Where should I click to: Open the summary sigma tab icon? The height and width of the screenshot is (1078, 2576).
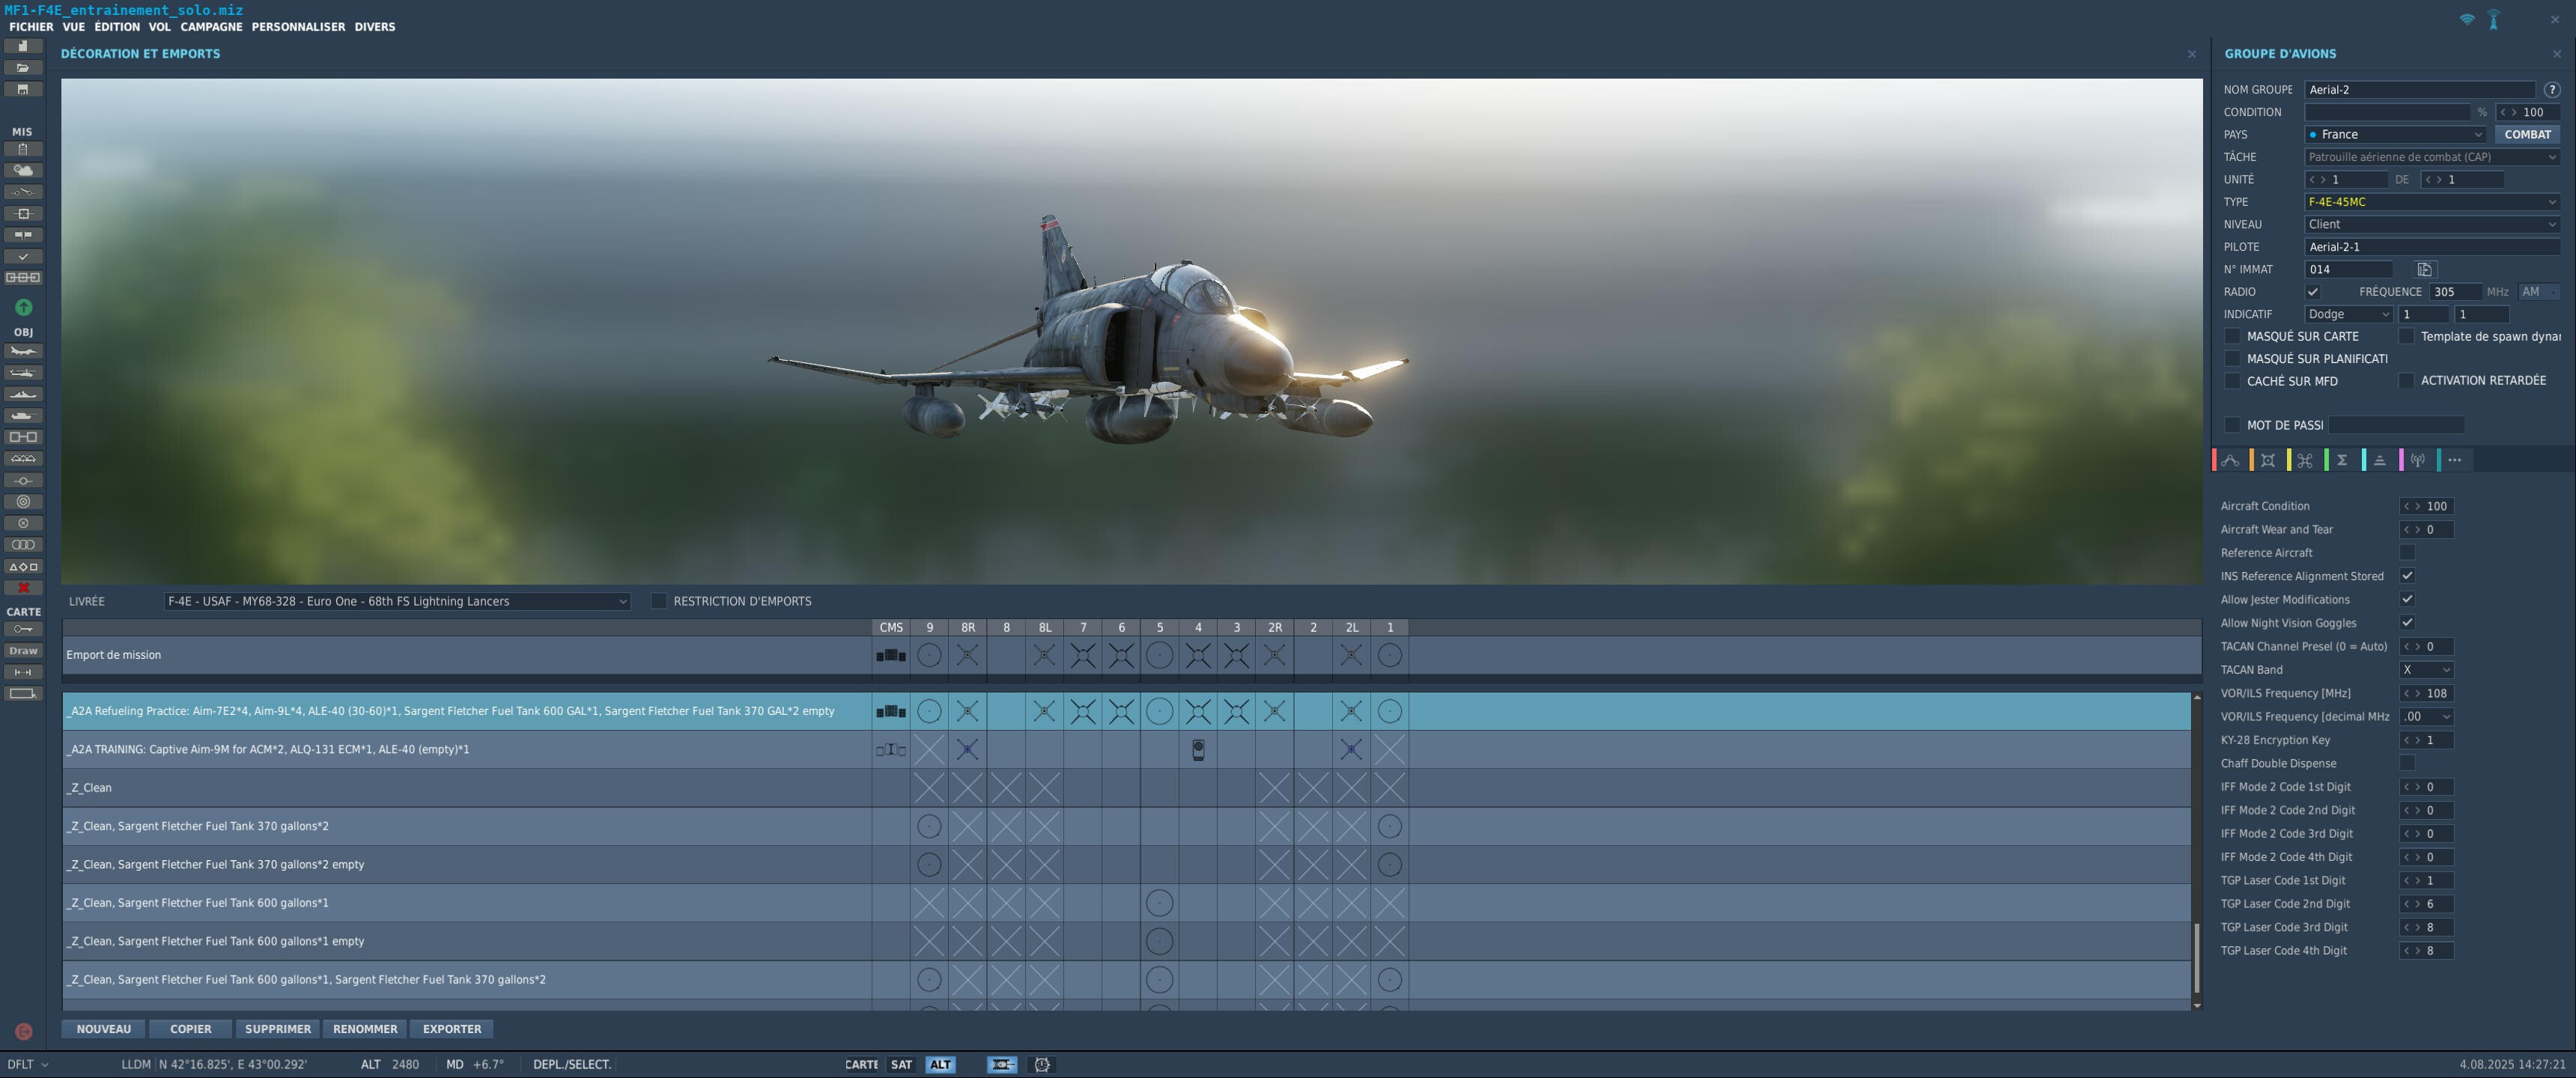point(2342,460)
